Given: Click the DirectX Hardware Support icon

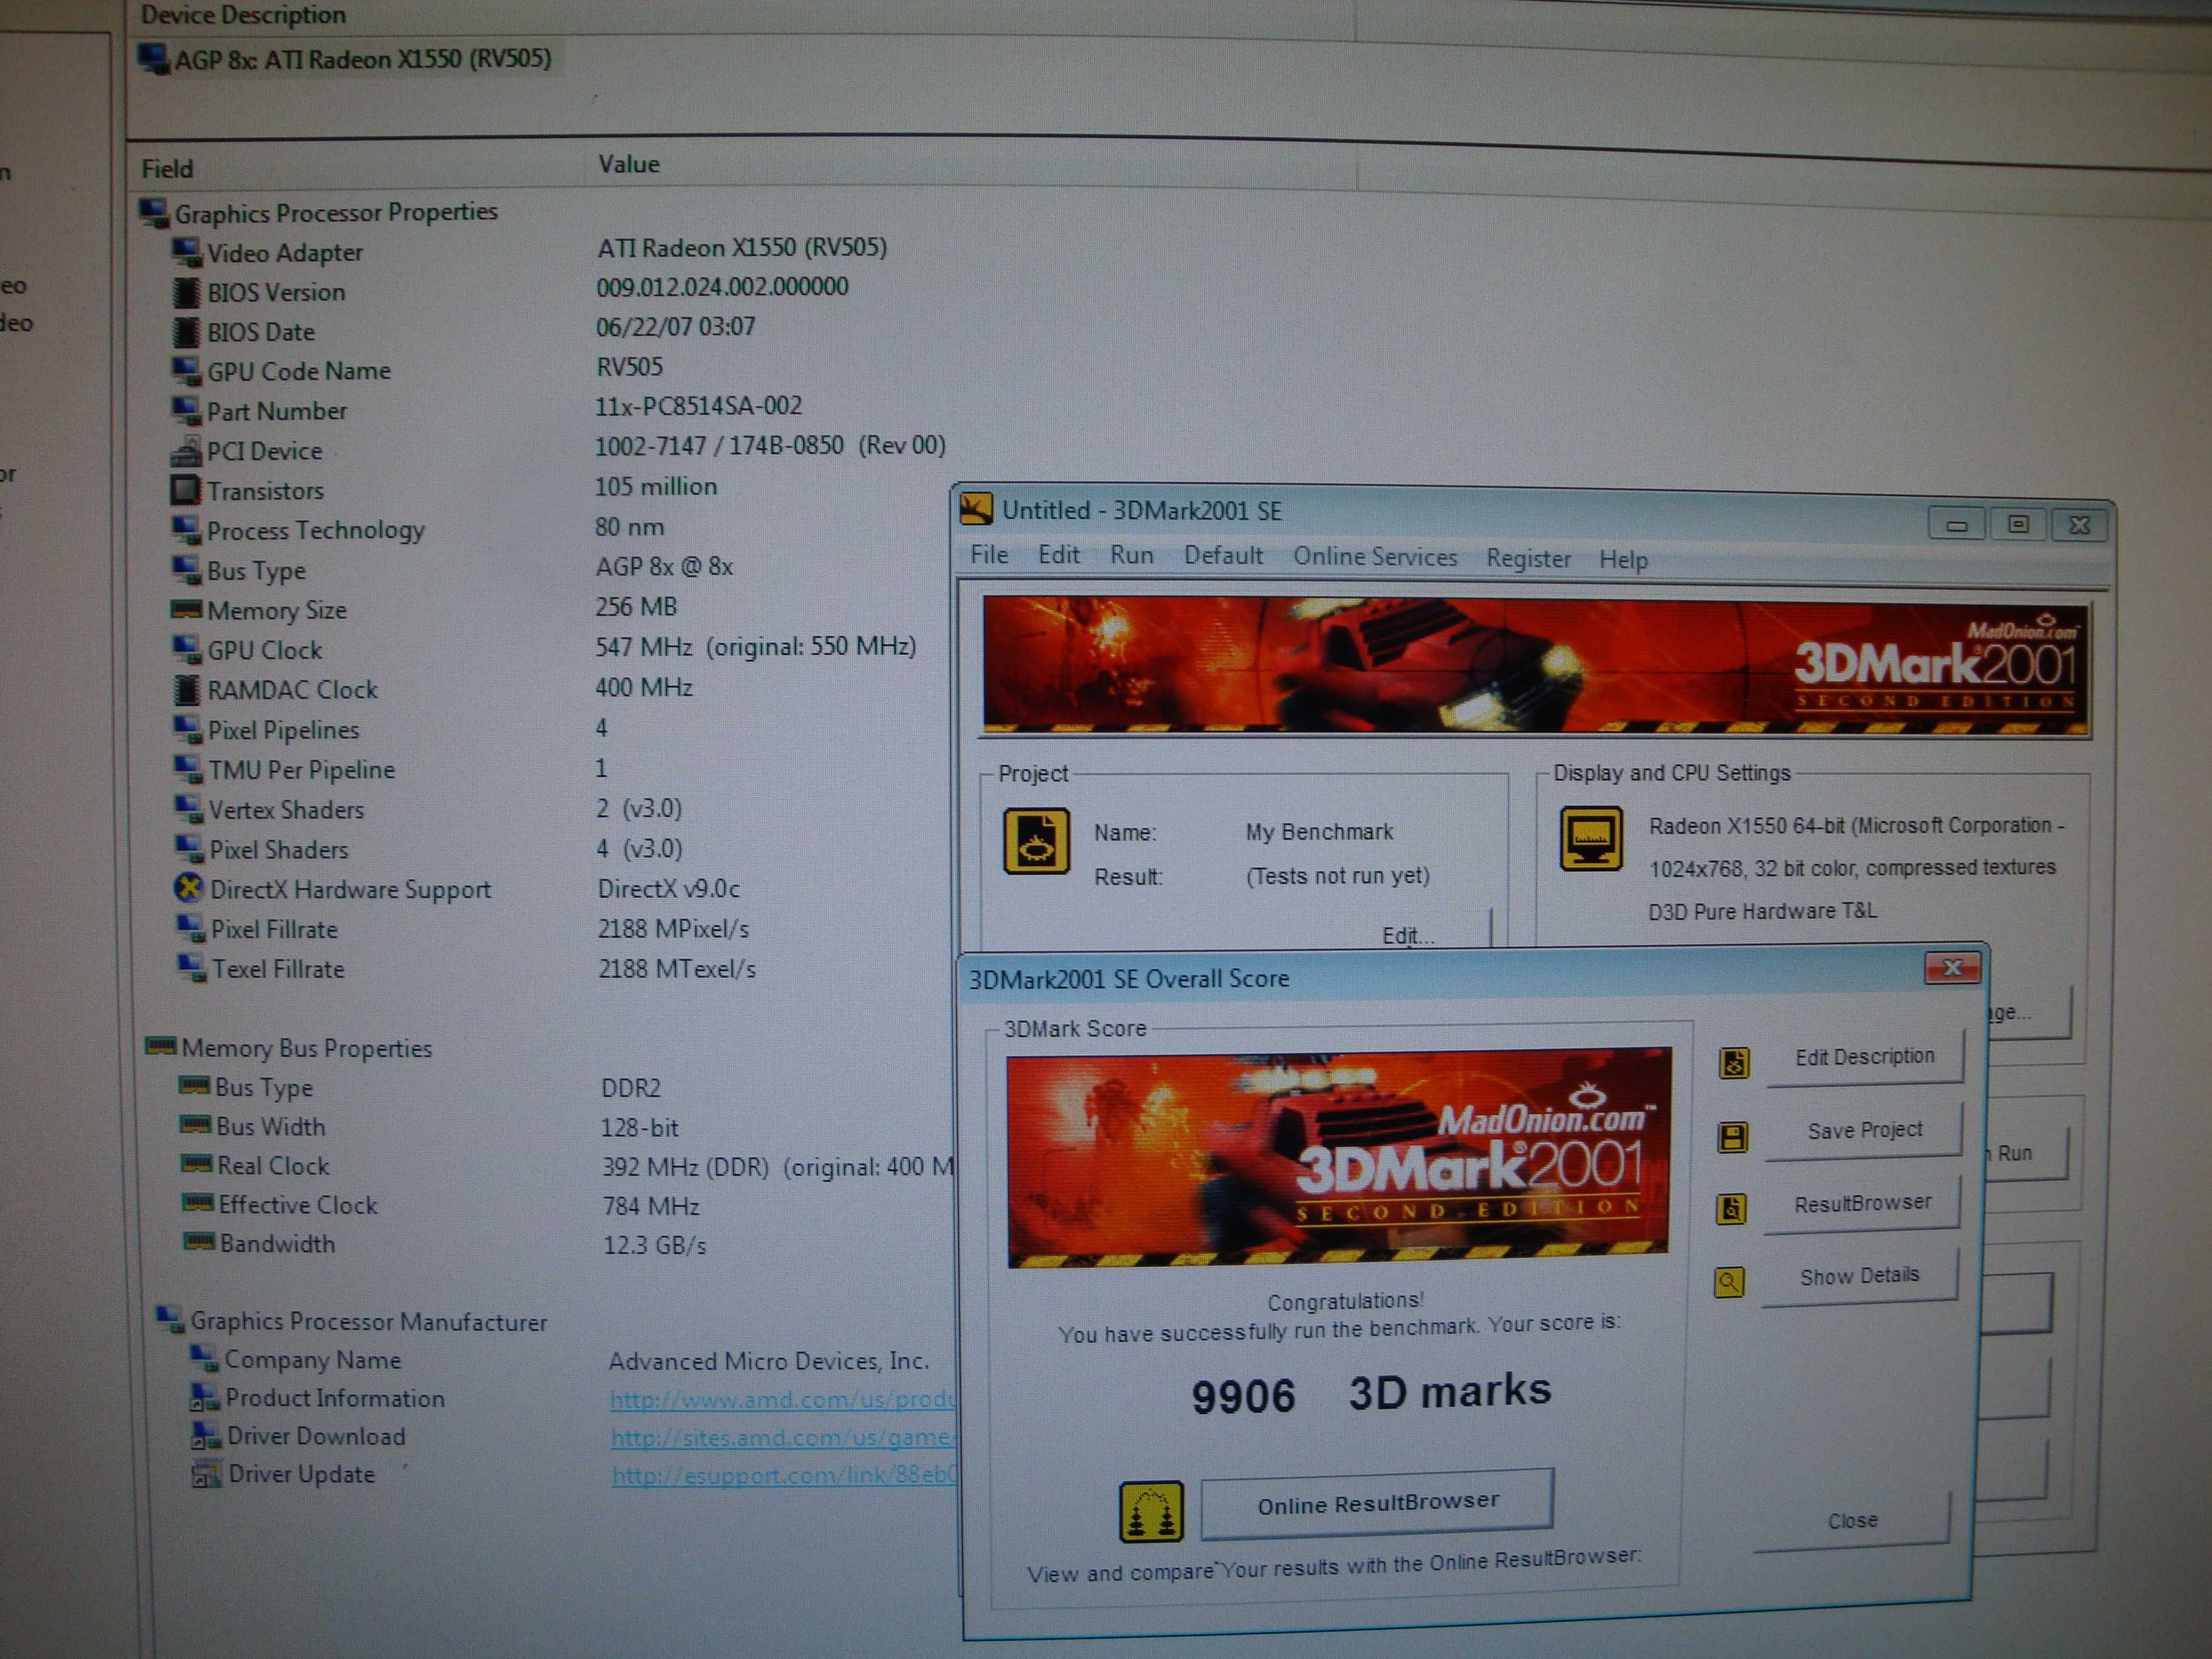Looking at the screenshot, I should coord(188,888).
